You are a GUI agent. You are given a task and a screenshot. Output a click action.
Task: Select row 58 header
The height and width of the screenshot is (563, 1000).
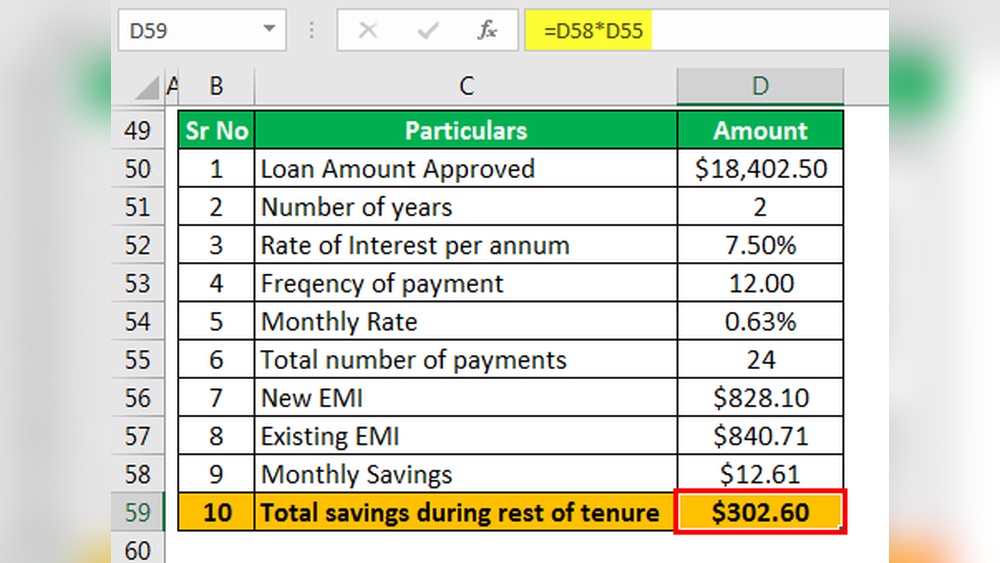coord(138,474)
